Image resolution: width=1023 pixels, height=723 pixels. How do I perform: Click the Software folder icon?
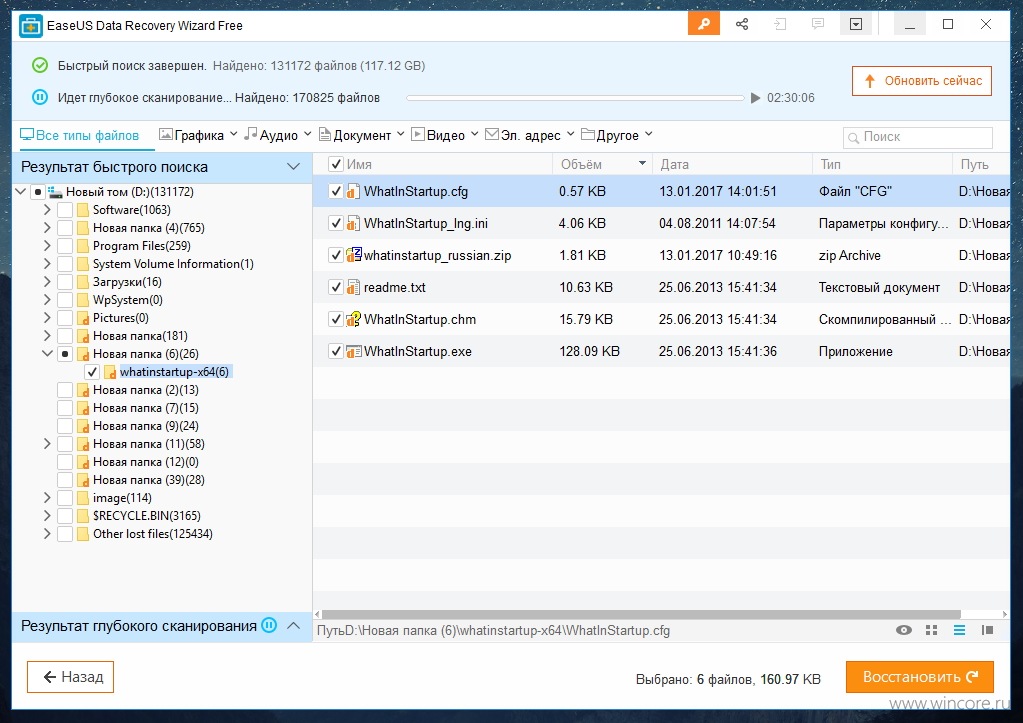click(83, 209)
